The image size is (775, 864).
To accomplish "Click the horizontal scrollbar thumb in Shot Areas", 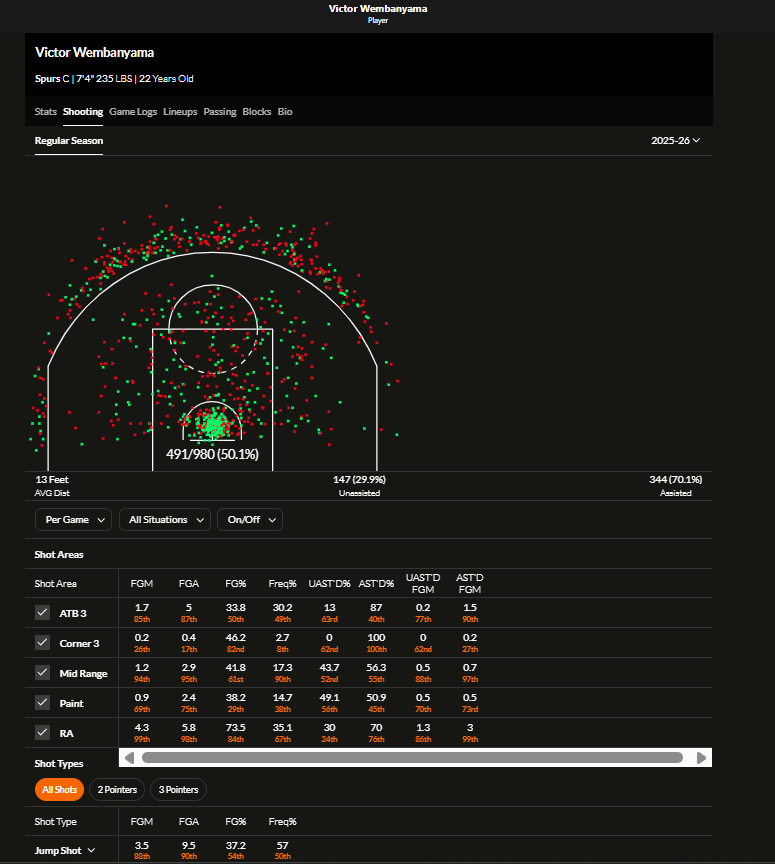I will pyautogui.click(x=412, y=758).
